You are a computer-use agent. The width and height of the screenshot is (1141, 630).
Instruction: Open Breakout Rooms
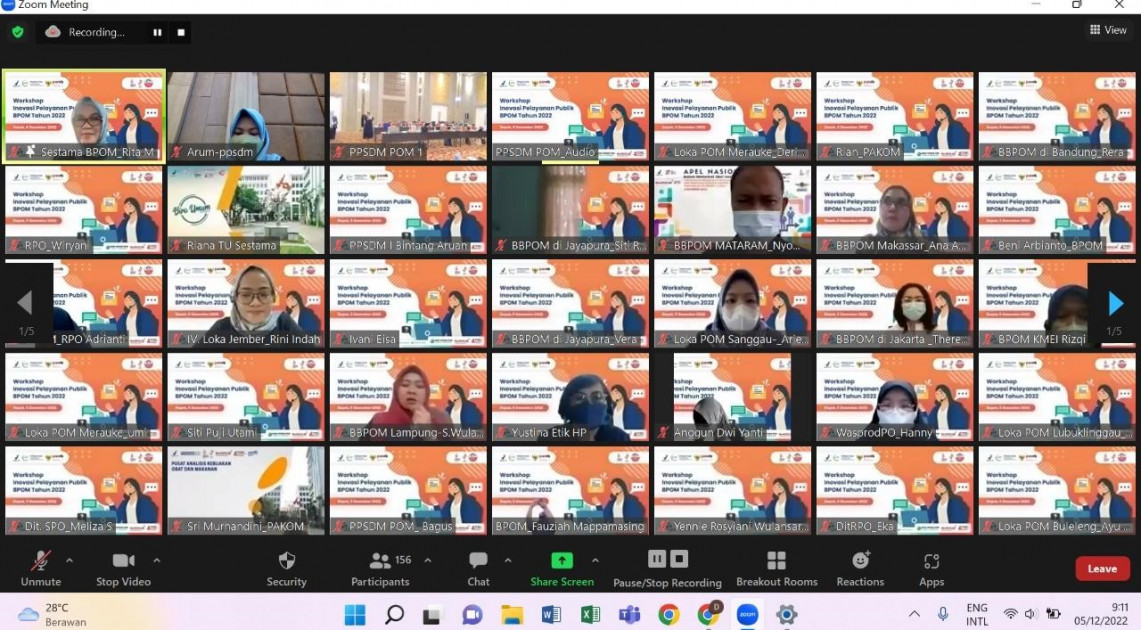pyautogui.click(x=775, y=561)
